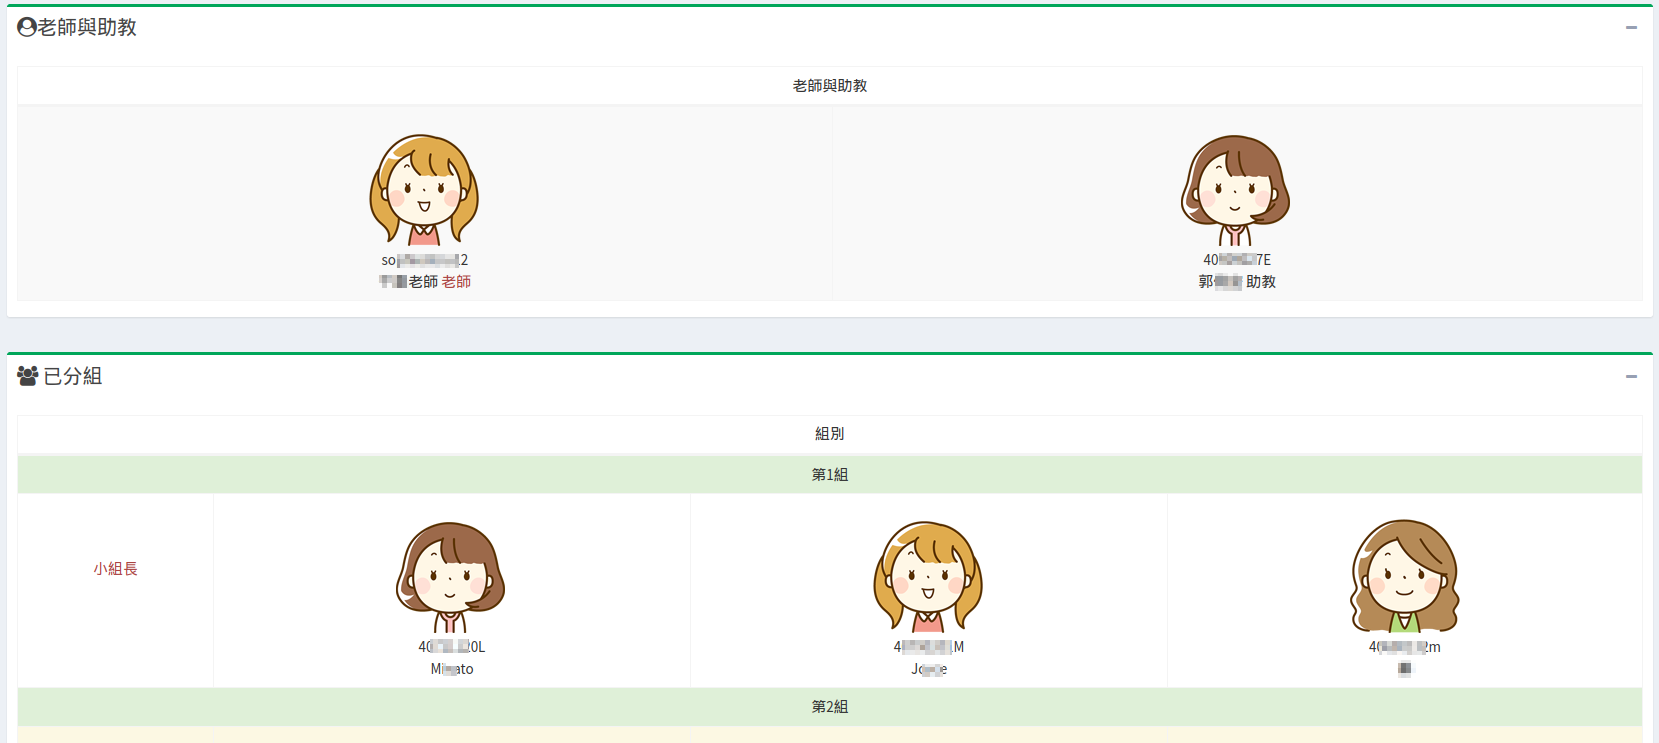Collapse the 已分組 panel with minus button
Viewport: 1659px width, 743px height.
point(1631,377)
